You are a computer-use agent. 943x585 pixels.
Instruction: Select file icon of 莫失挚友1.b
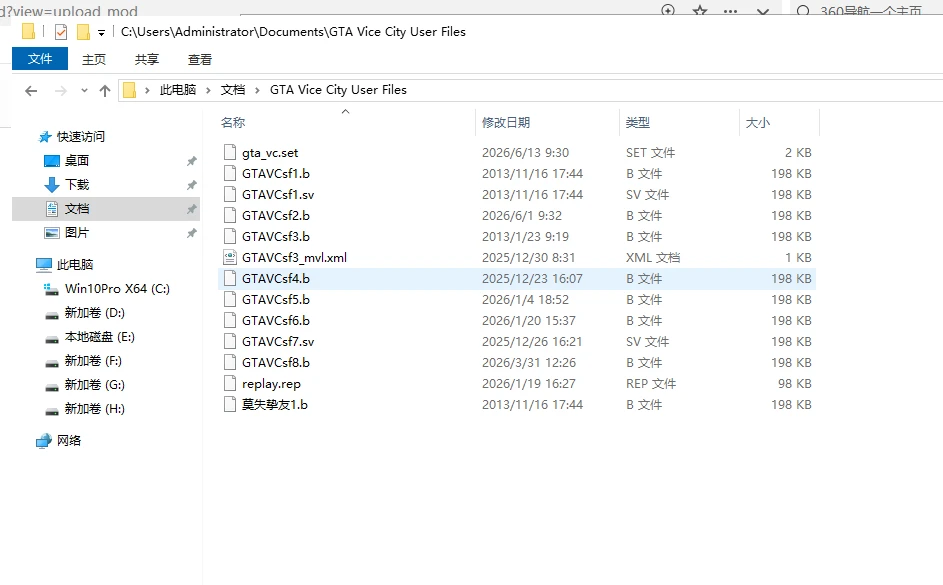pyautogui.click(x=230, y=405)
